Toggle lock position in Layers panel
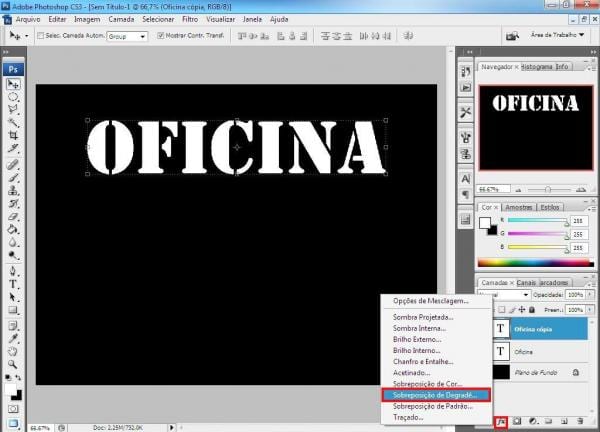This screenshot has width=600, height=432. [522, 310]
